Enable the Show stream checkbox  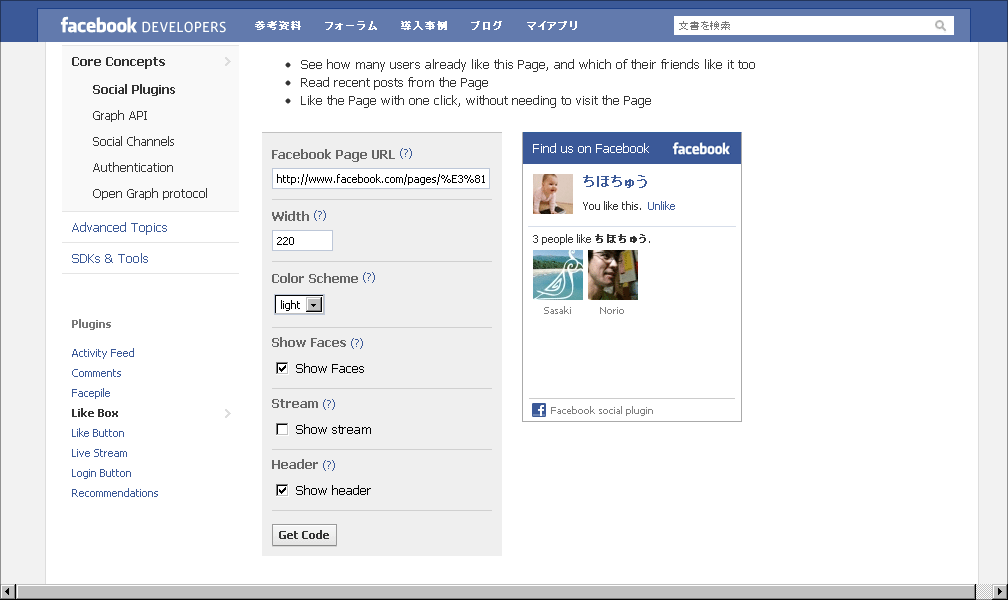click(x=282, y=429)
